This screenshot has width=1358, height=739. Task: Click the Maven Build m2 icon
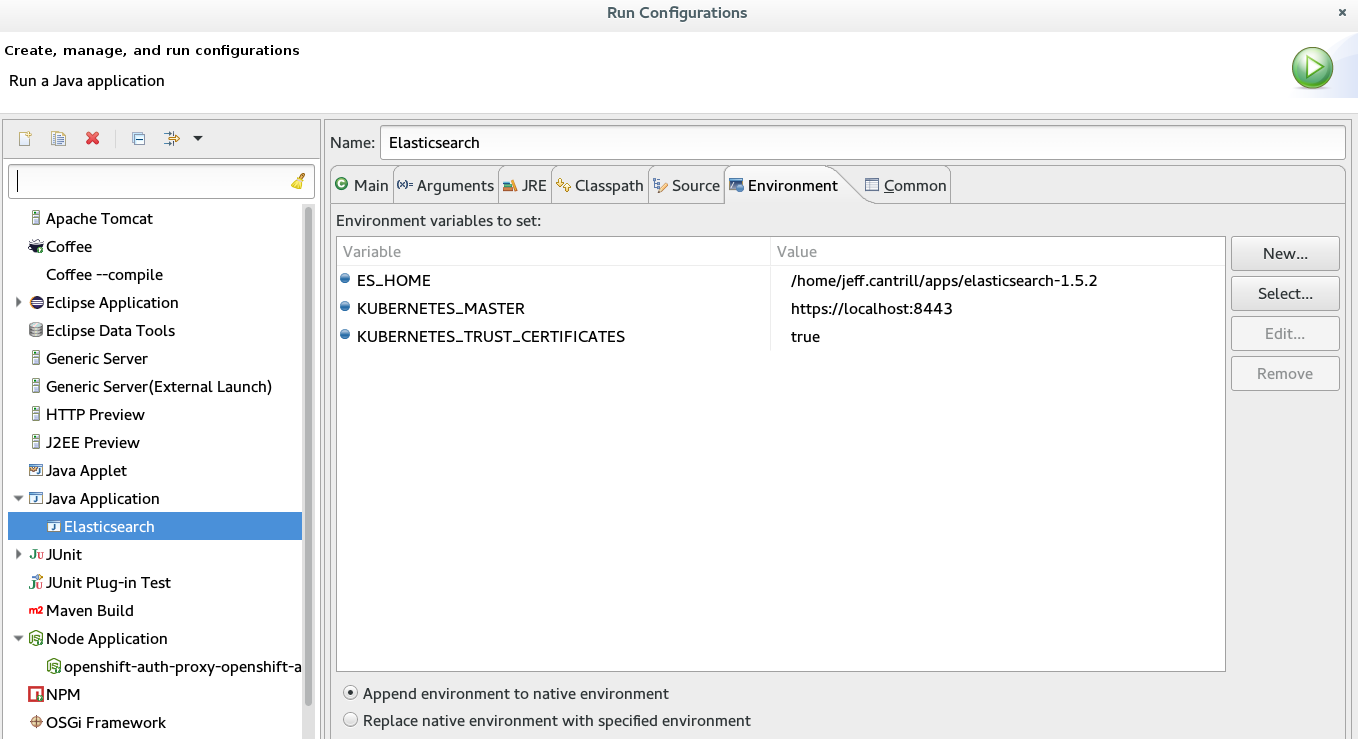(x=36, y=610)
